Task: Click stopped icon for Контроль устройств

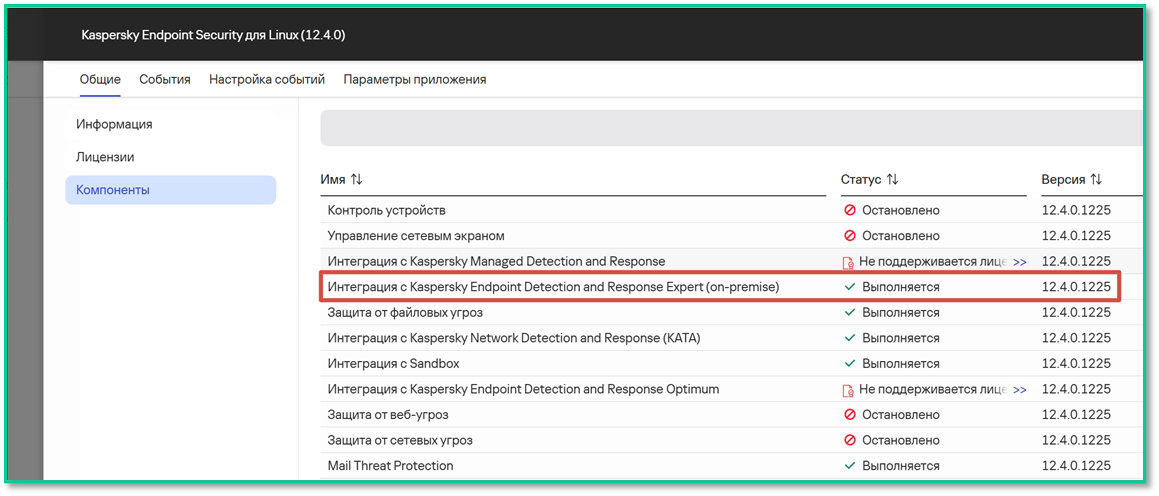Action: (849, 211)
